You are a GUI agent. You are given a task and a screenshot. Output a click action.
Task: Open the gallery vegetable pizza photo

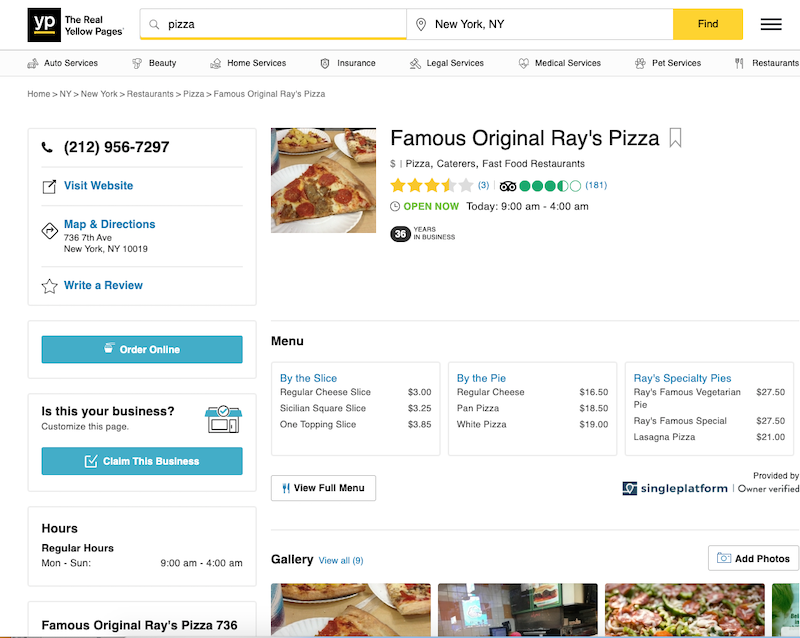pos(685,610)
